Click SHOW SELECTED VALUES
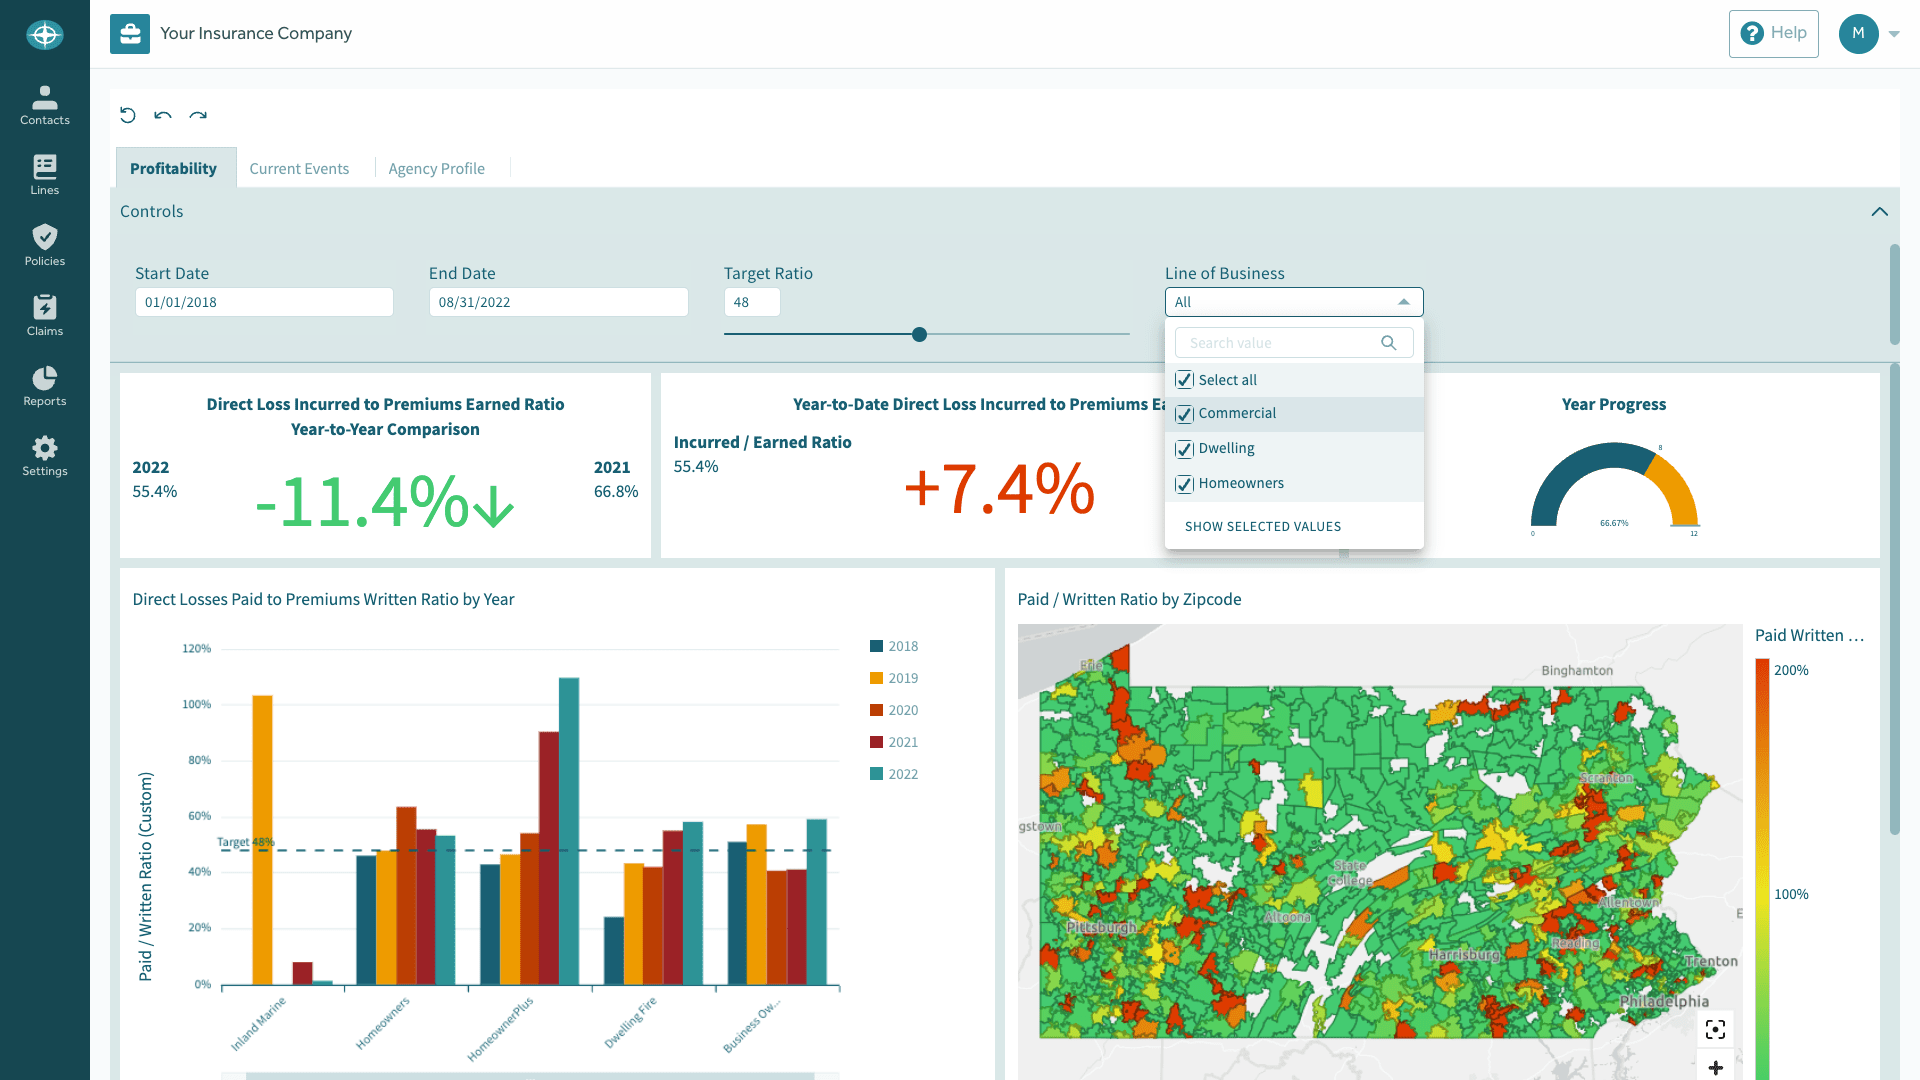 (1262, 526)
